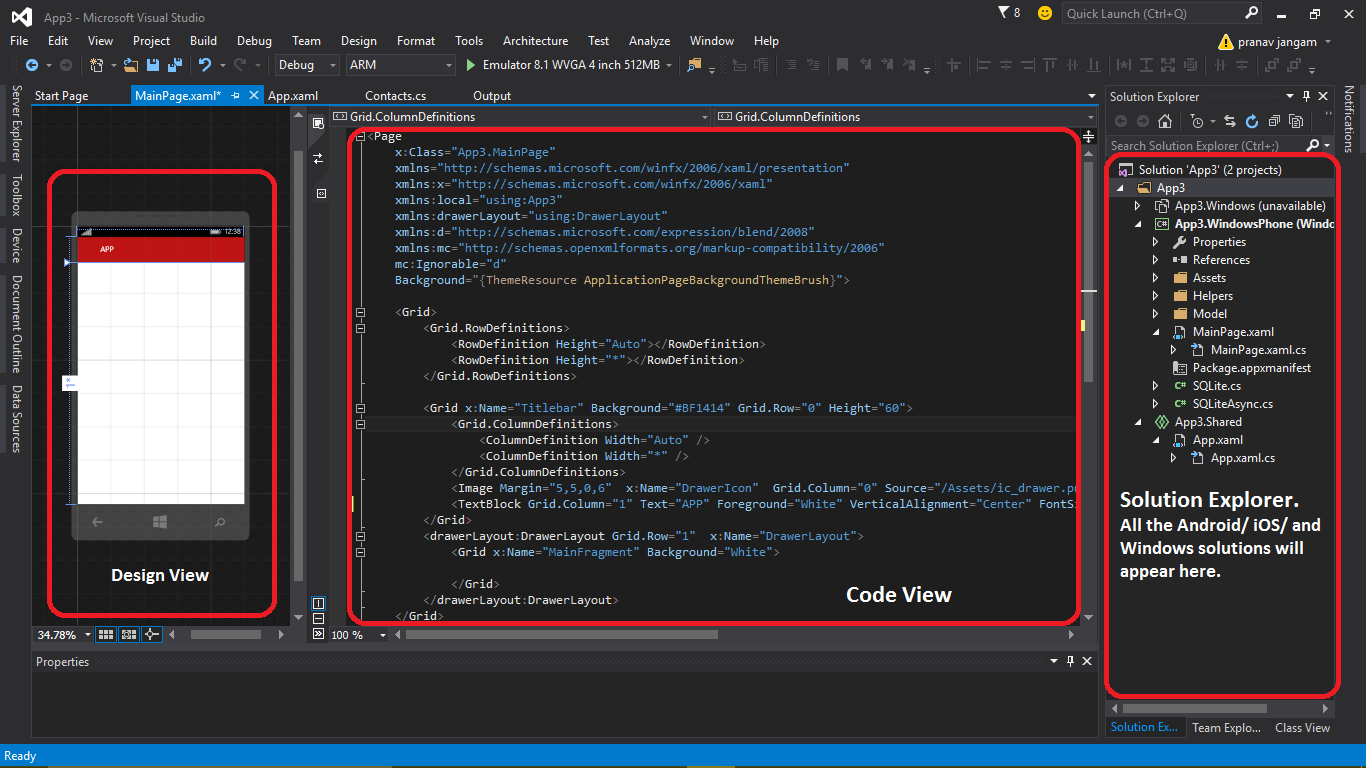This screenshot has width=1366, height=768.
Task: Switch to the Class View bottom tab
Action: [1302, 728]
